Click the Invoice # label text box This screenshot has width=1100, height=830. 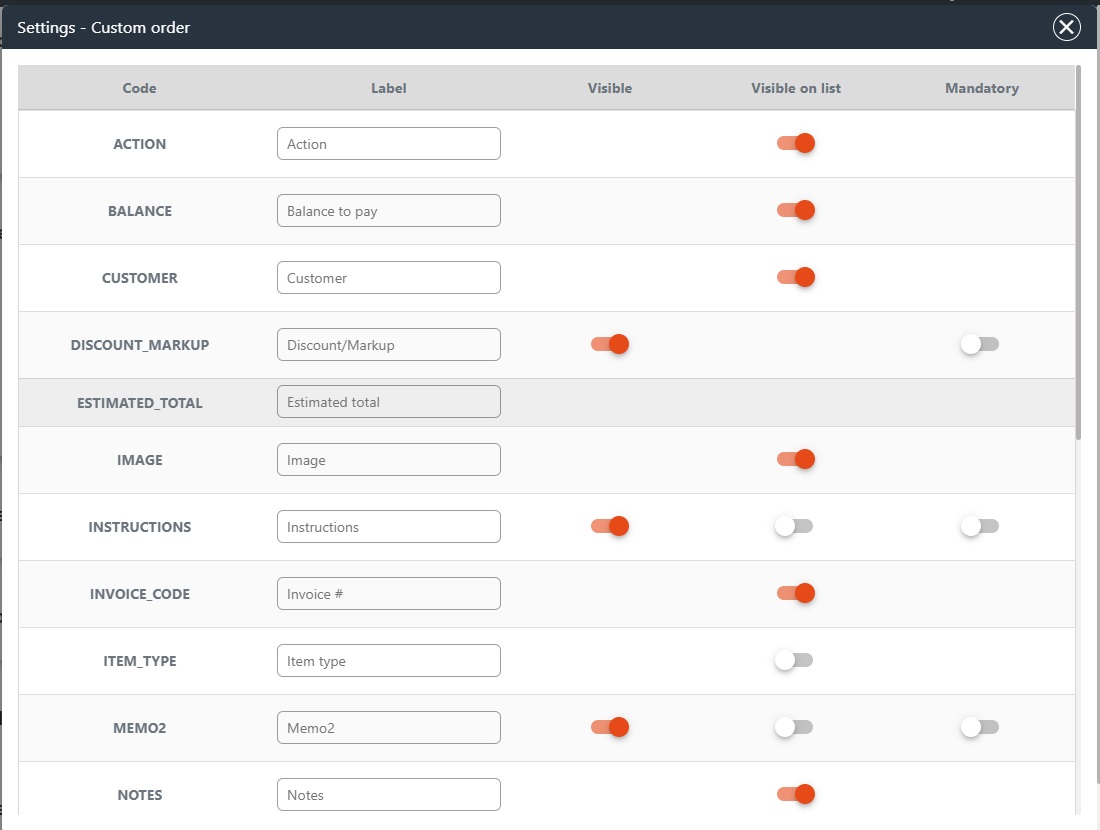[388, 594]
